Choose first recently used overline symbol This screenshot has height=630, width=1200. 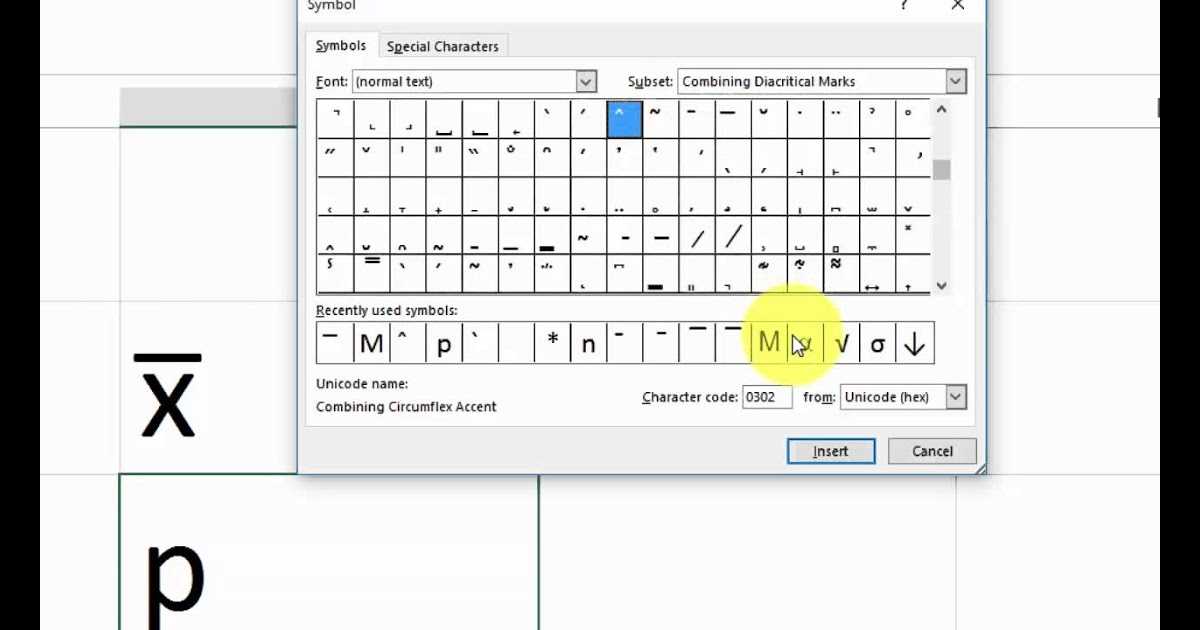pyautogui.click(x=334, y=343)
